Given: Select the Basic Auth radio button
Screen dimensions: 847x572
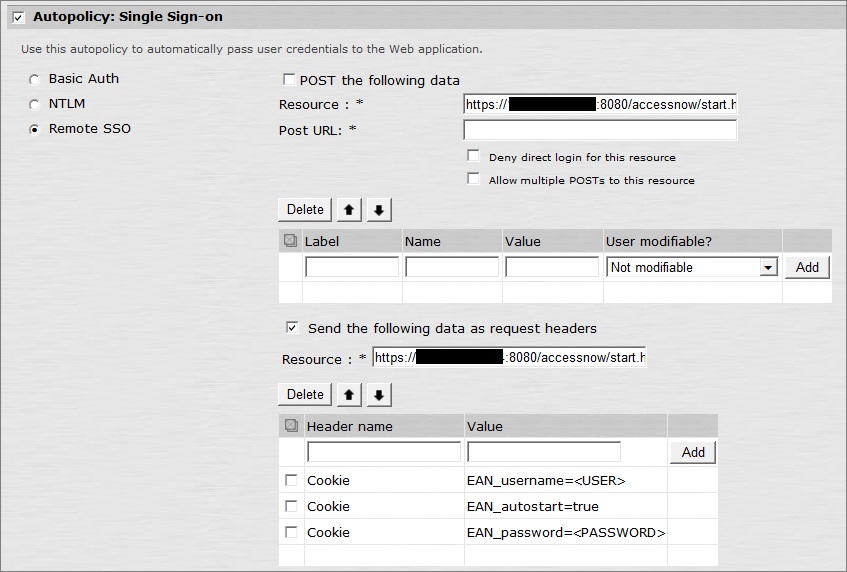Looking at the screenshot, I should click(35, 79).
